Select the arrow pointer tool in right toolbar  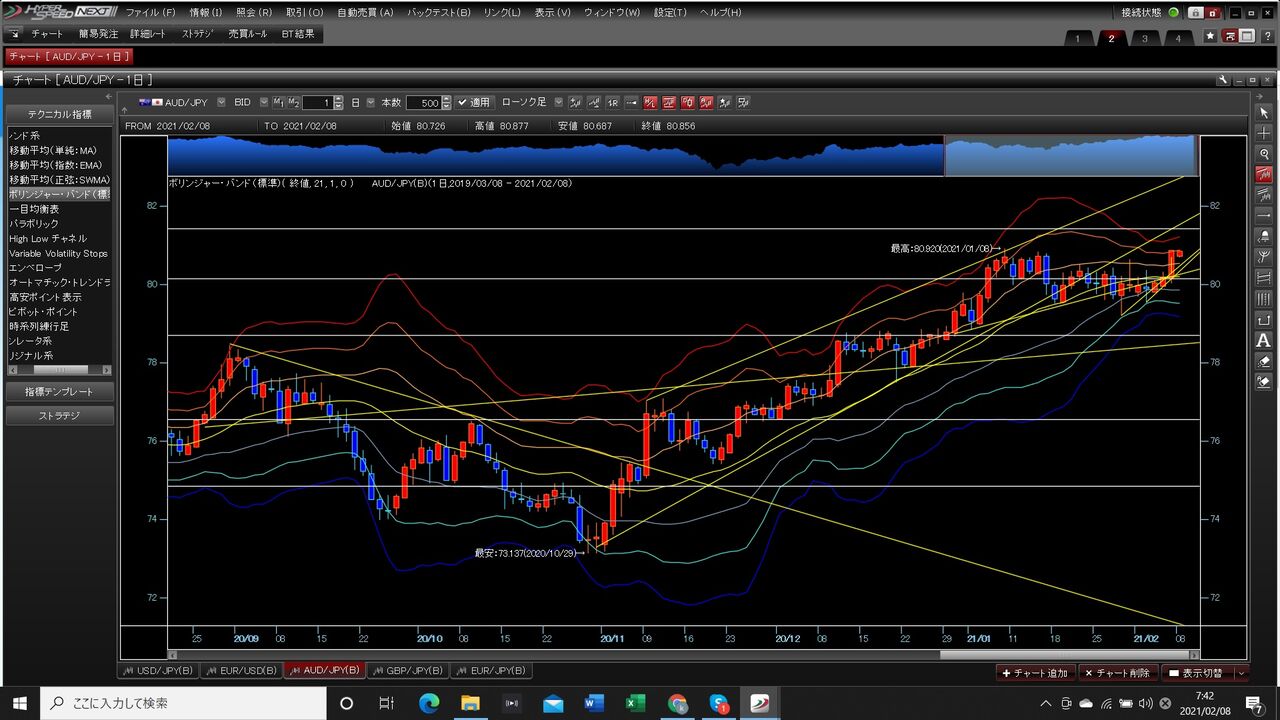1264,113
